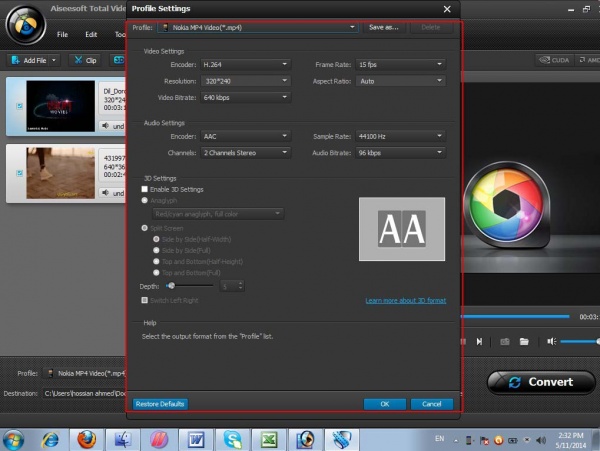Click the Windows Start button
Image resolution: width=600 pixels, height=451 pixels.
click(15, 438)
